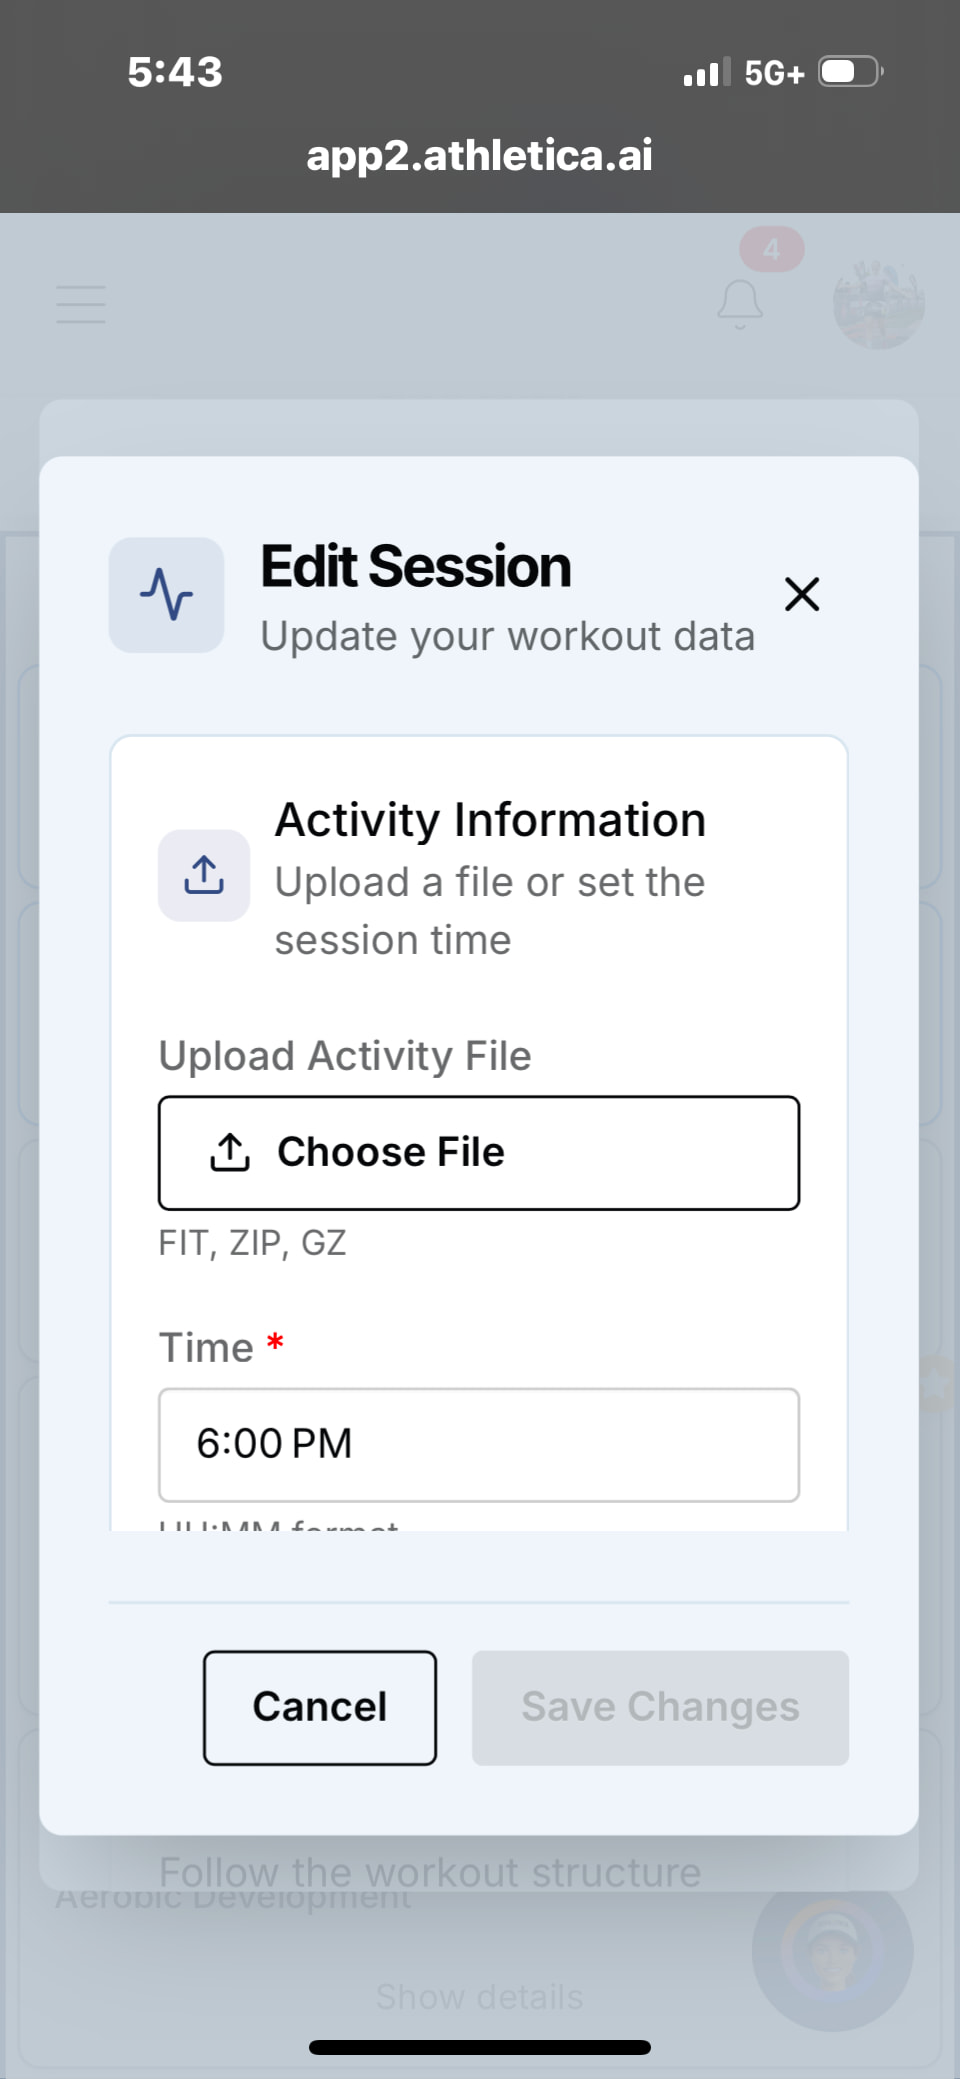Close the Edit Session dialog
Screen dimensions: 960x2079
pyautogui.click(x=802, y=594)
